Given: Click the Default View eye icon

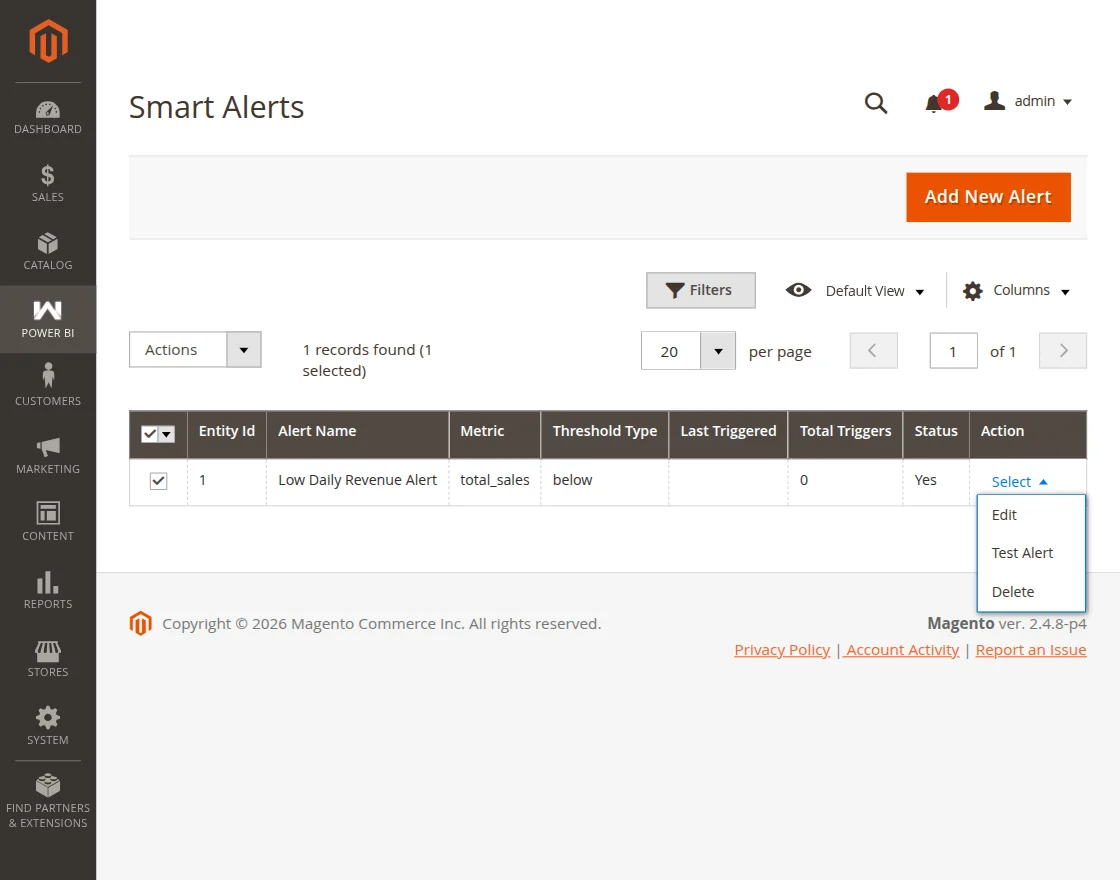Looking at the screenshot, I should coord(799,290).
